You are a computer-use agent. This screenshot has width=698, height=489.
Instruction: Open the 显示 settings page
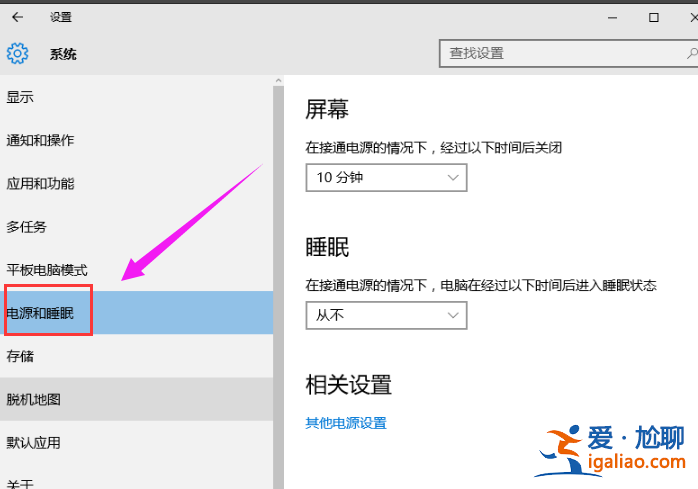[x=136, y=97]
